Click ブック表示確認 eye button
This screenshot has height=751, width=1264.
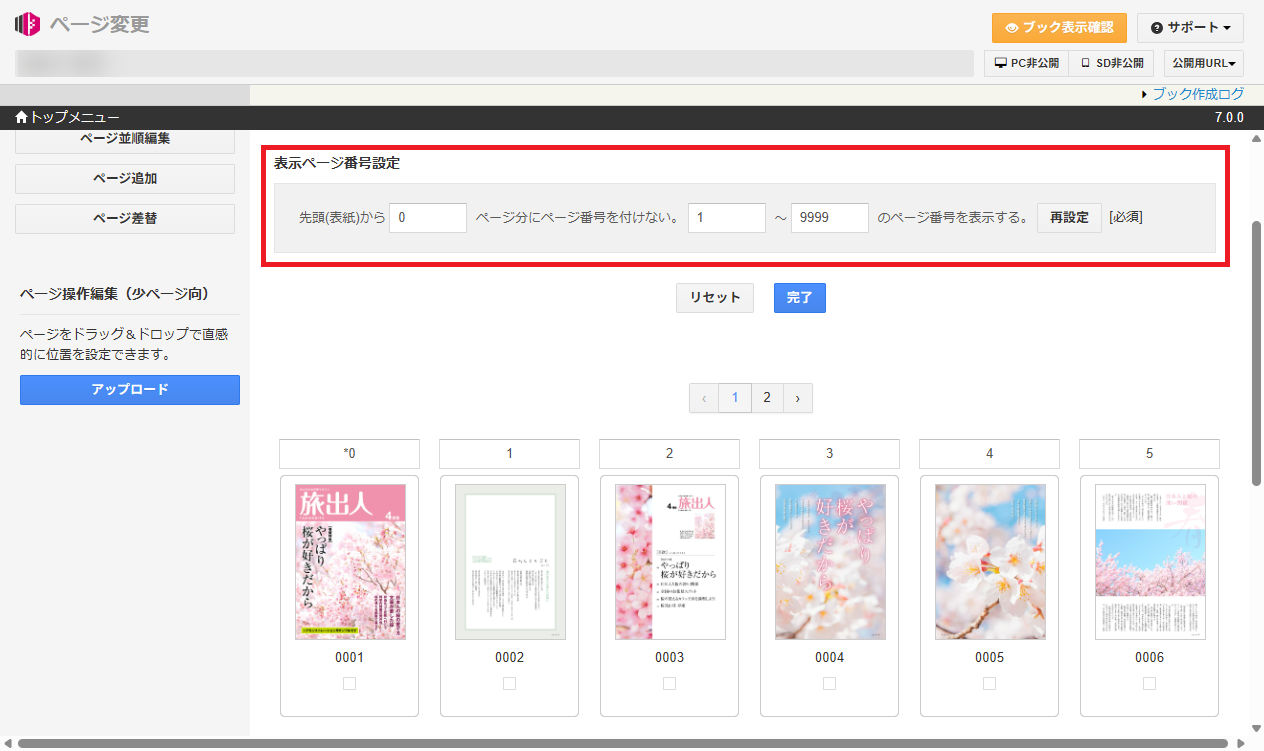click(x=1059, y=28)
